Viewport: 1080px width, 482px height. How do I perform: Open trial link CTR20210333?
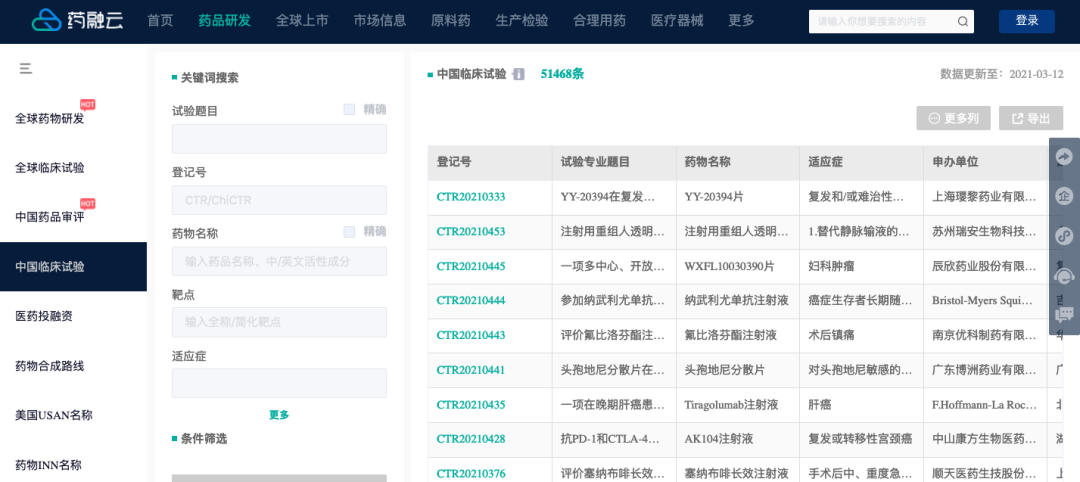click(x=471, y=197)
